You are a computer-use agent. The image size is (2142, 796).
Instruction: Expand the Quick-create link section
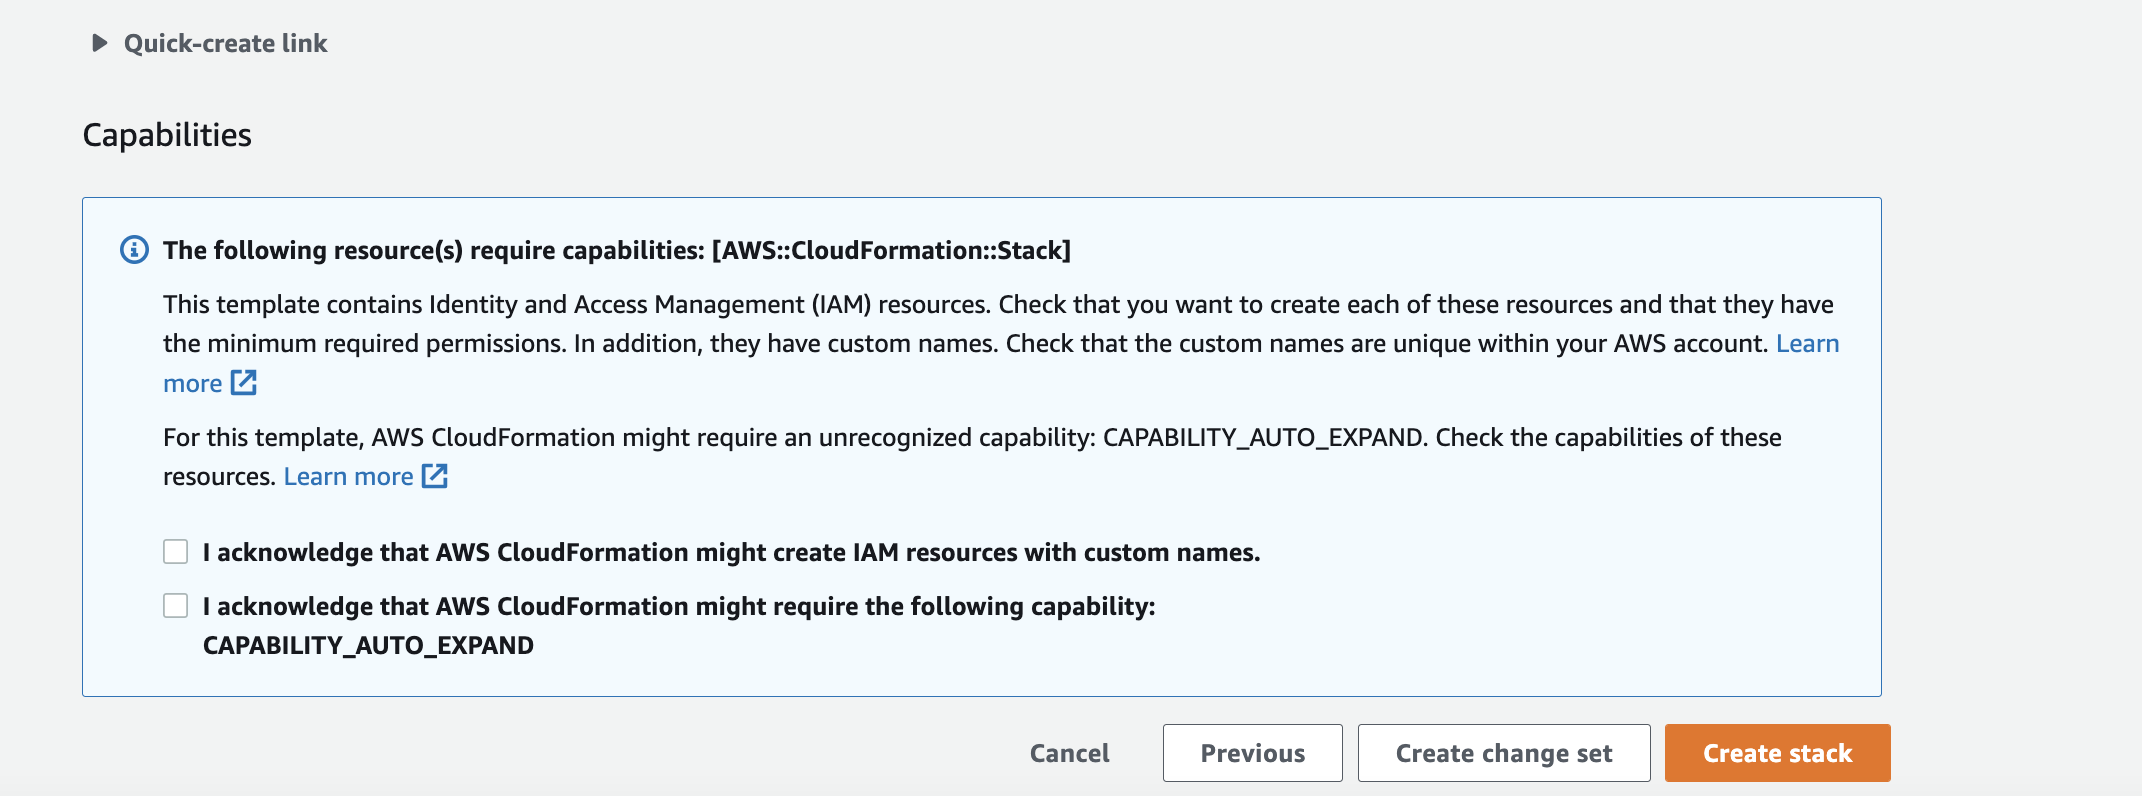[x=99, y=43]
